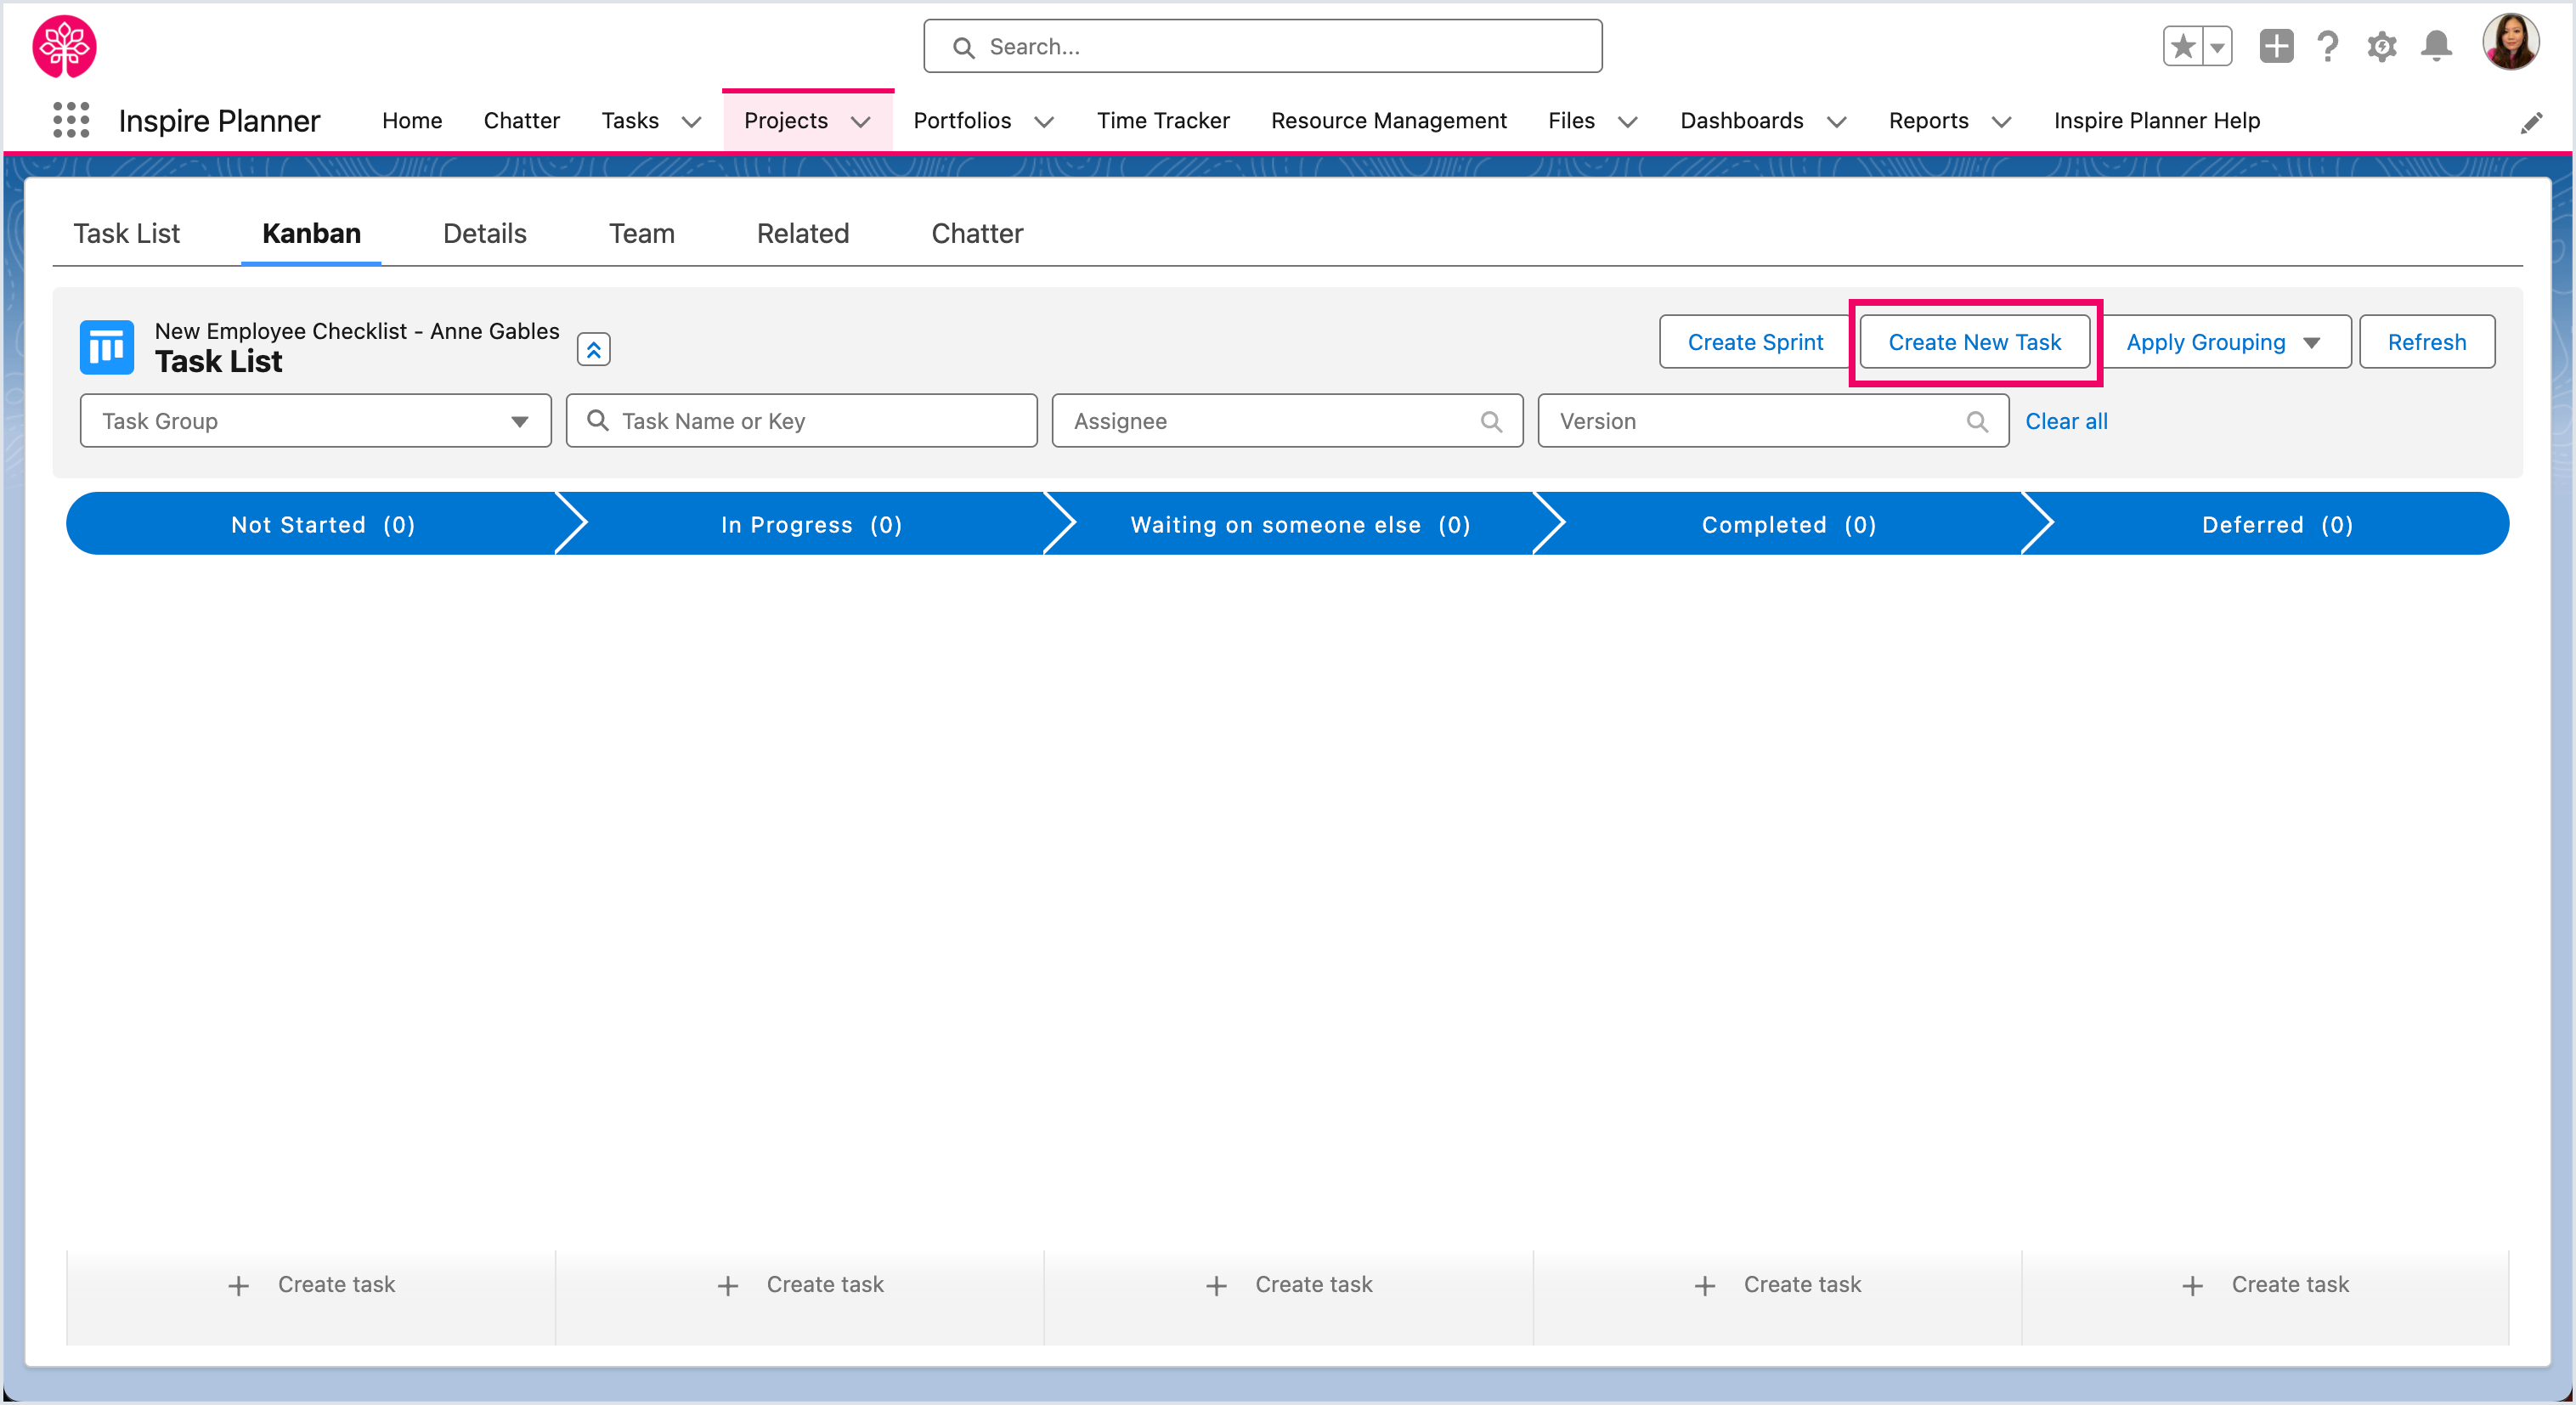The image size is (2576, 1405).
Task: Focus the Task Name or Key field
Action: [801, 421]
